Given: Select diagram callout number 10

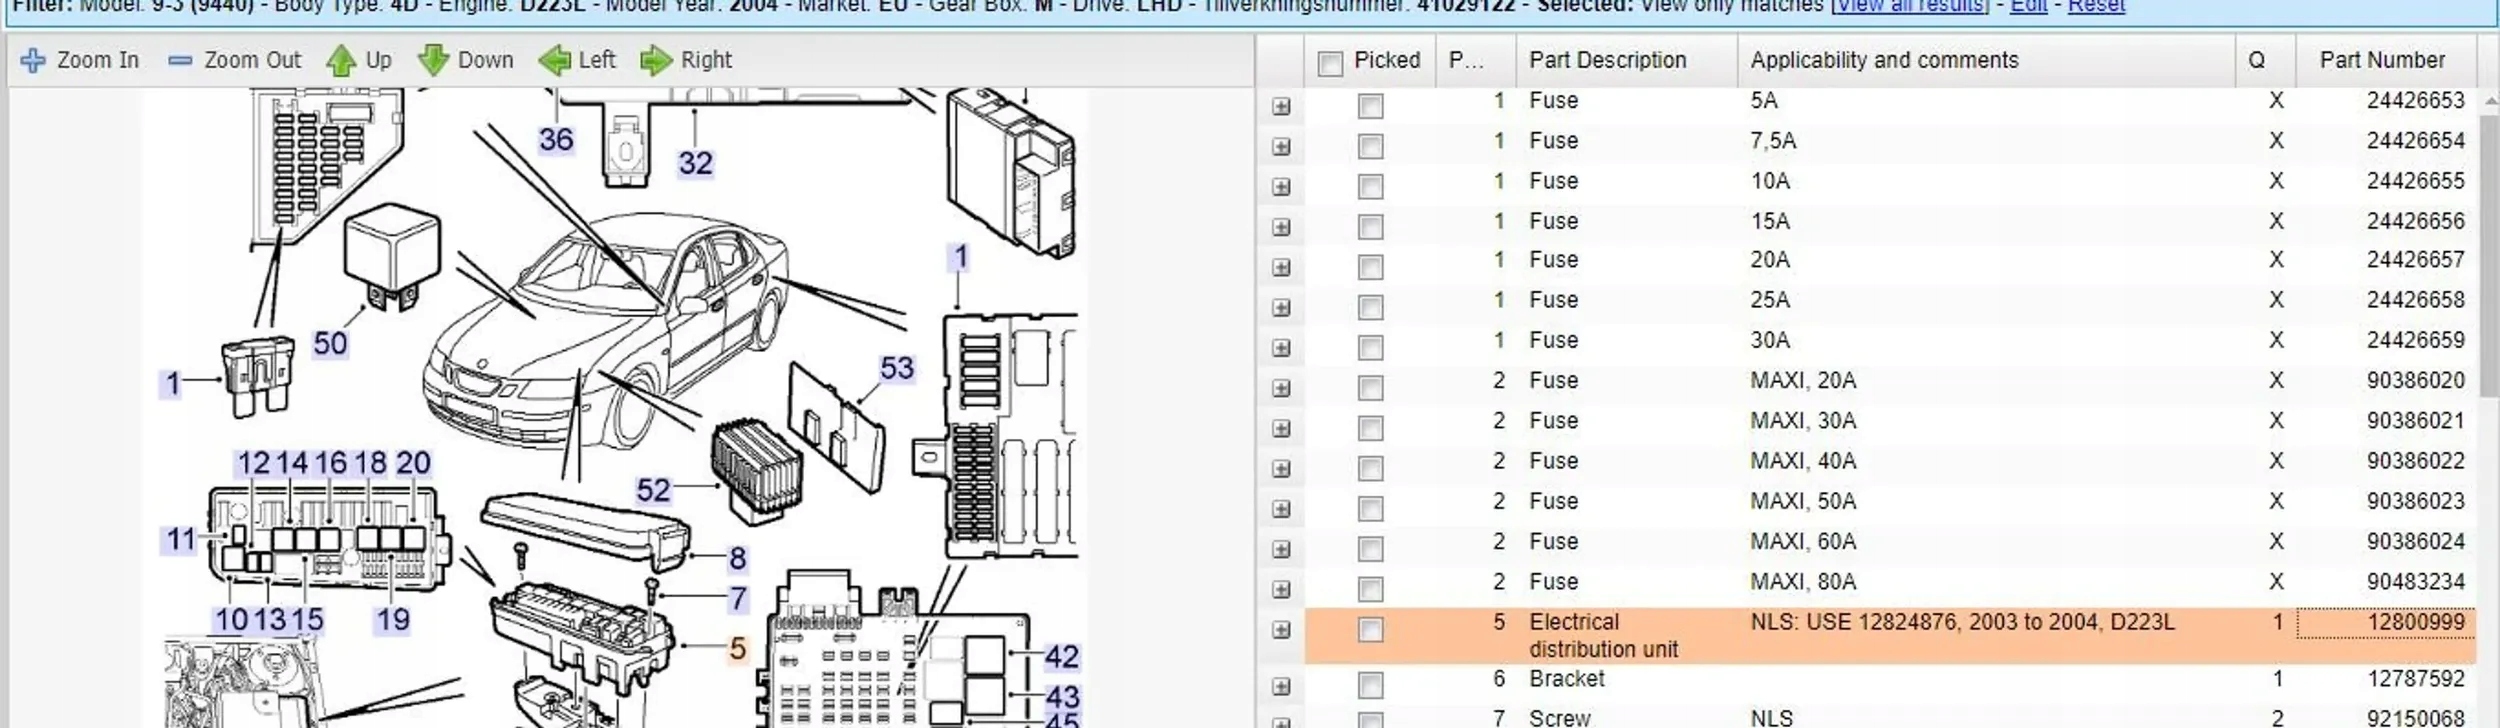Looking at the screenshot, I should [x=231, y=620].
